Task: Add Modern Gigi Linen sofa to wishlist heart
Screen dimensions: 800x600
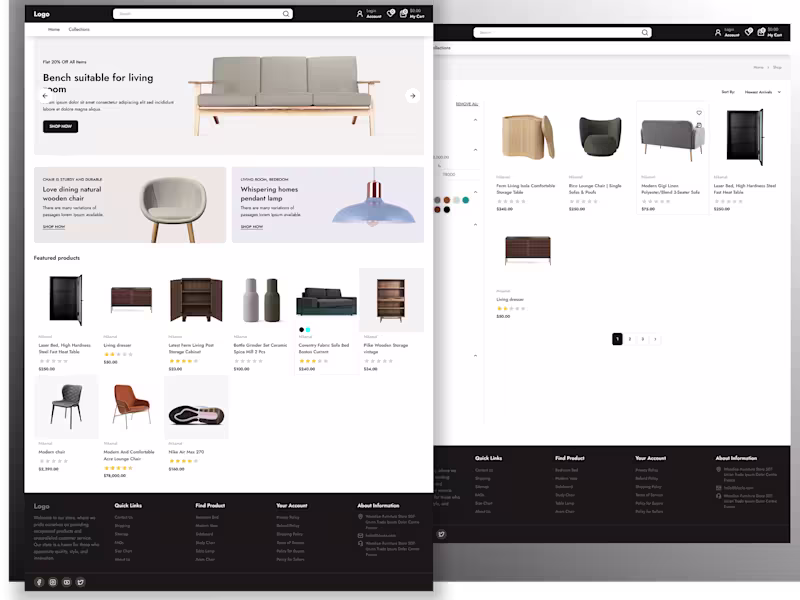Action: [x=699, y=113]
